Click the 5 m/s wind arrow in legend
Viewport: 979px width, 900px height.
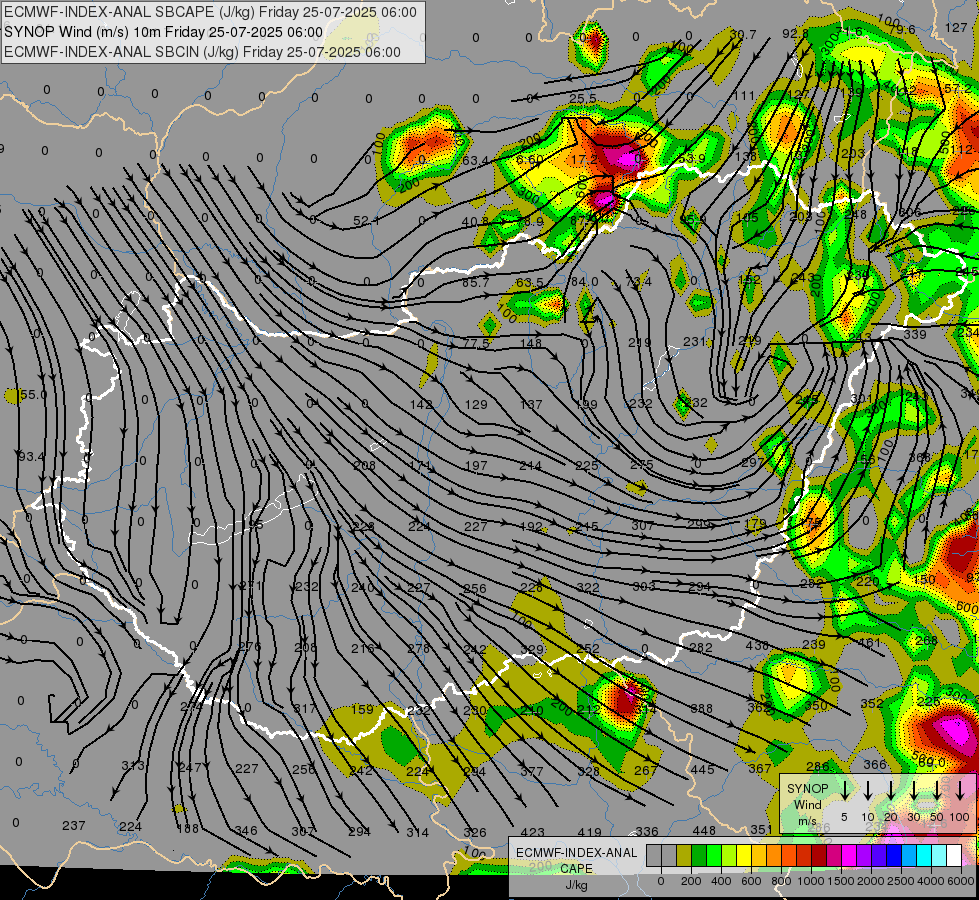[x=845, y=790]
